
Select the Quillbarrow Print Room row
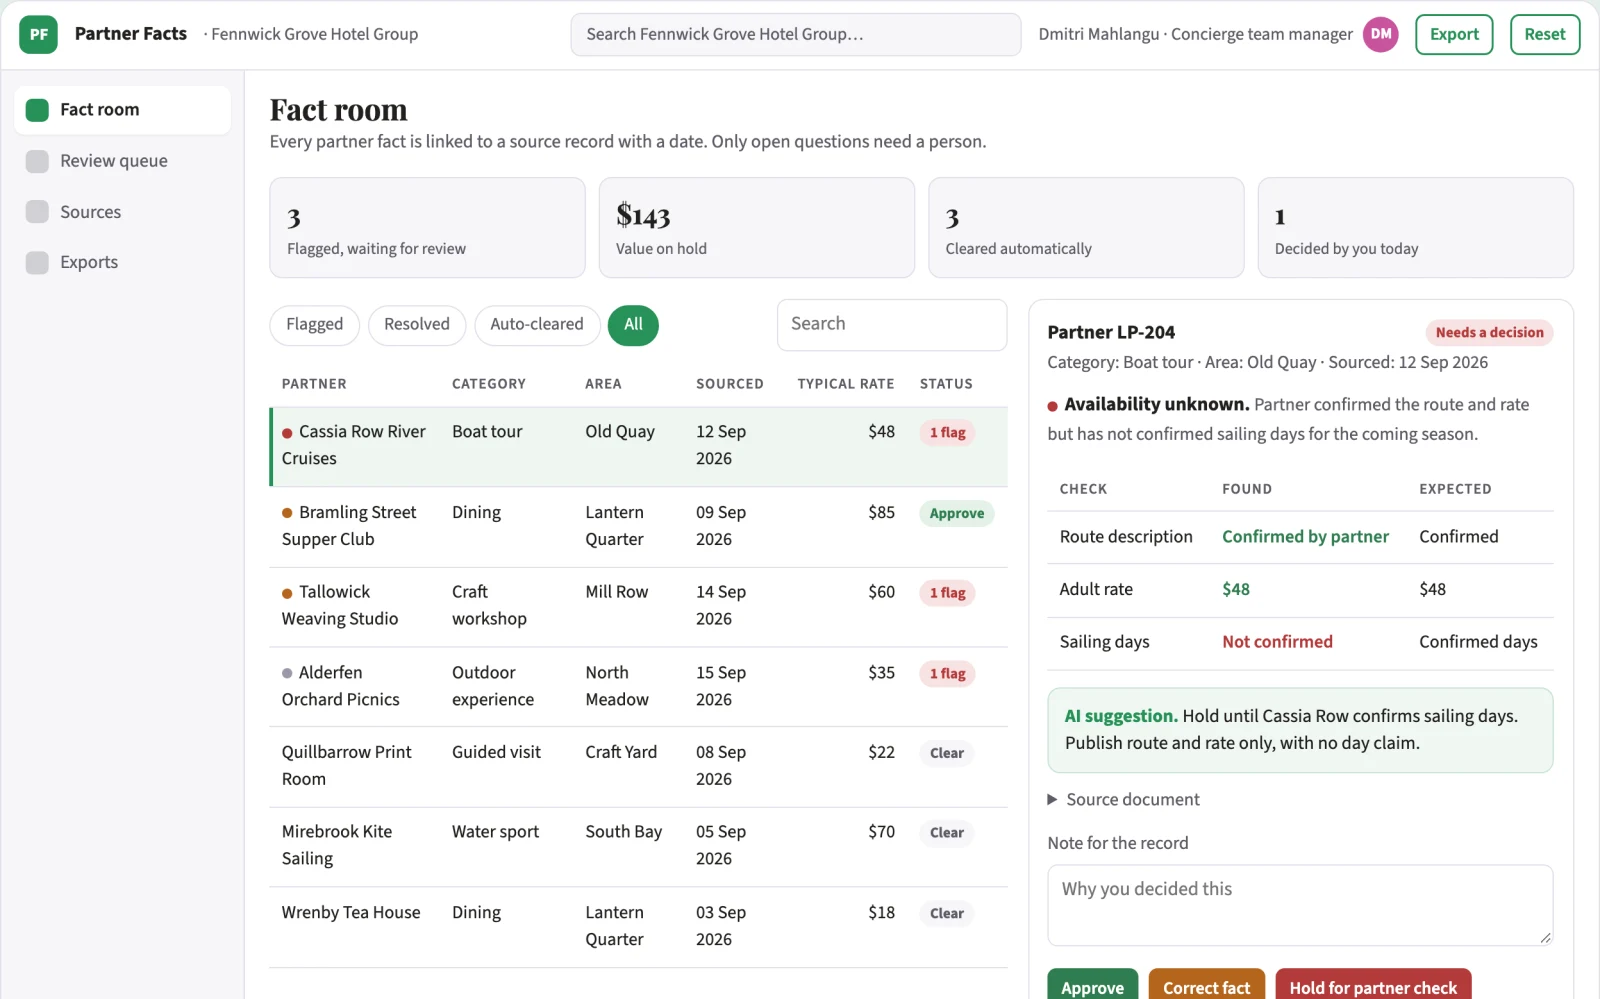click(x=639, y=766)
